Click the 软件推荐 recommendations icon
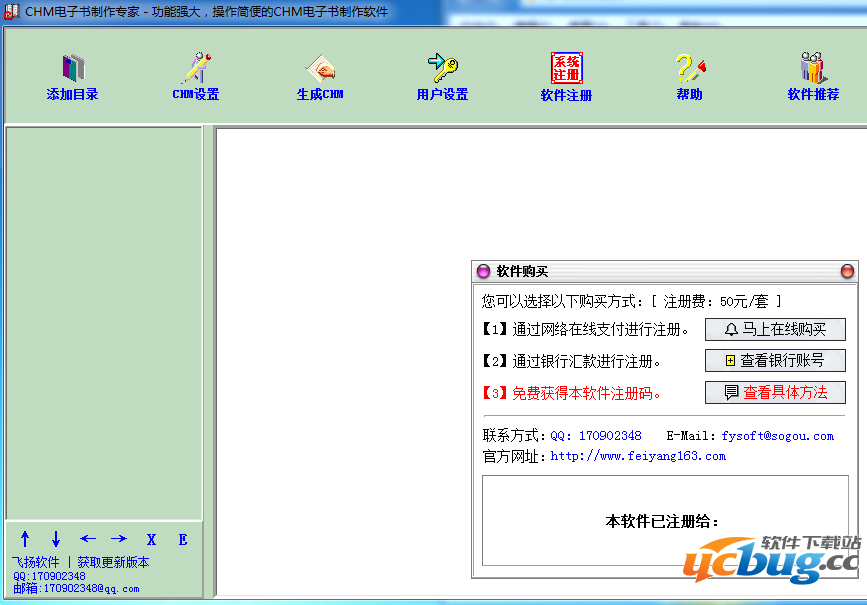867x605 pixels. click(x=812, y=69)
